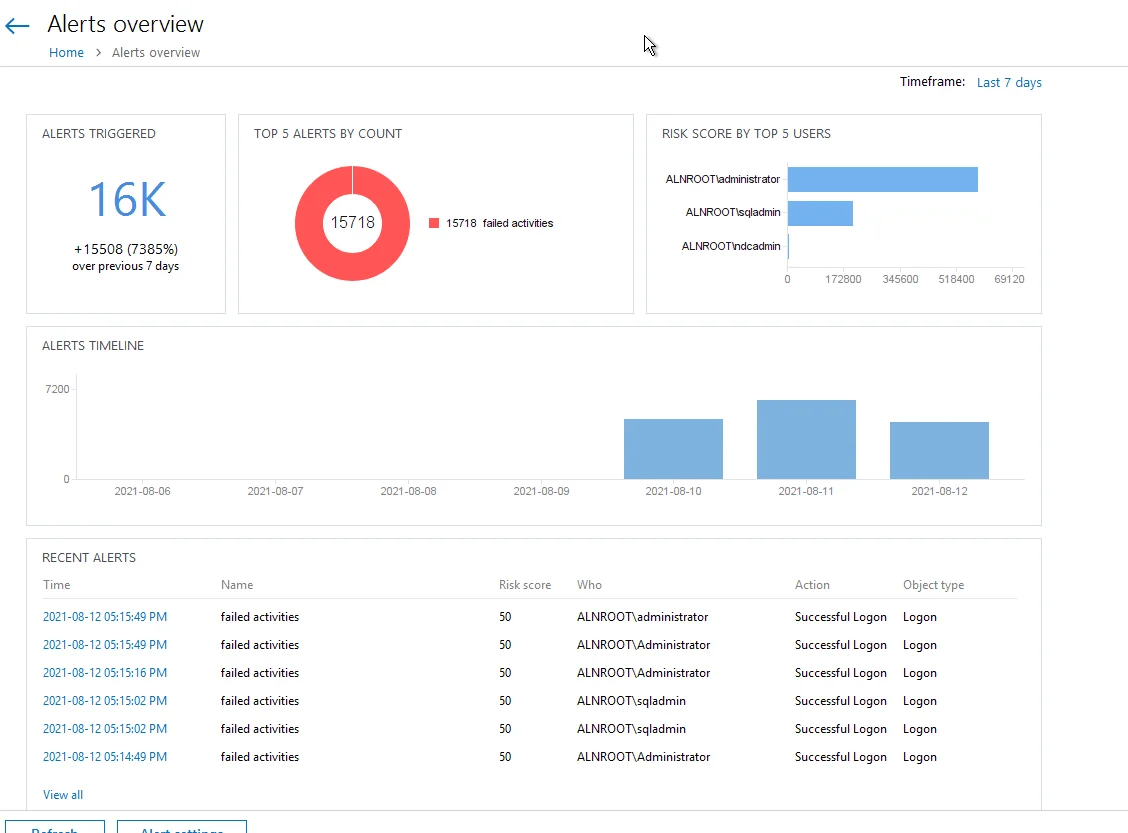
Task: Click the Object type column header
Action: (x=934, y=585)
